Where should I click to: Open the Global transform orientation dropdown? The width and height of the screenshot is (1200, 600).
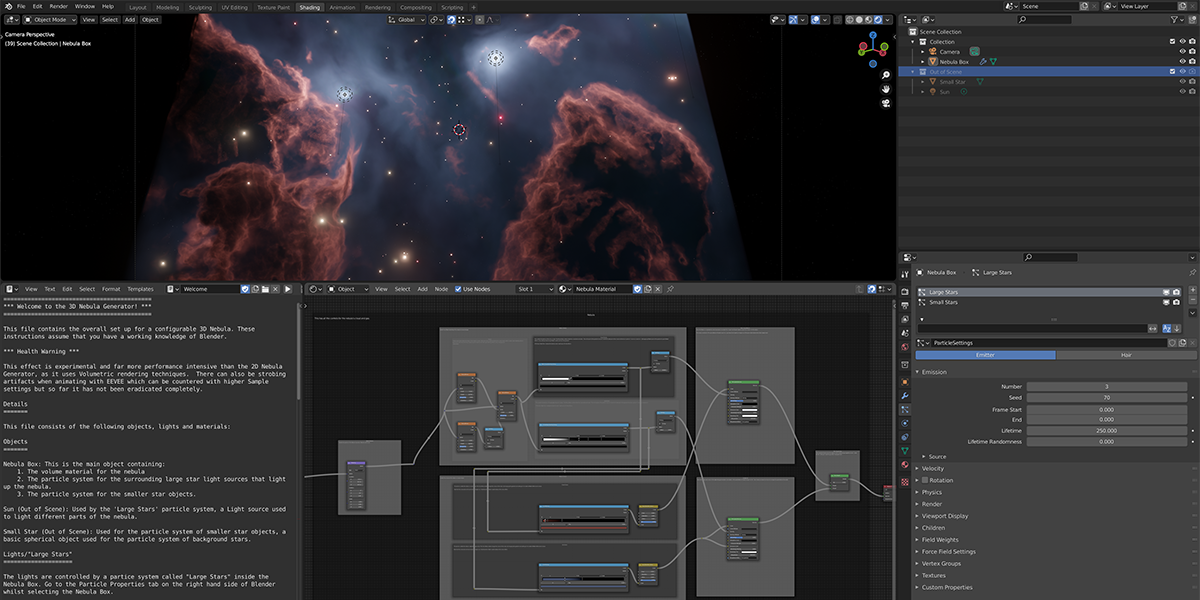[x=406, y=19]
